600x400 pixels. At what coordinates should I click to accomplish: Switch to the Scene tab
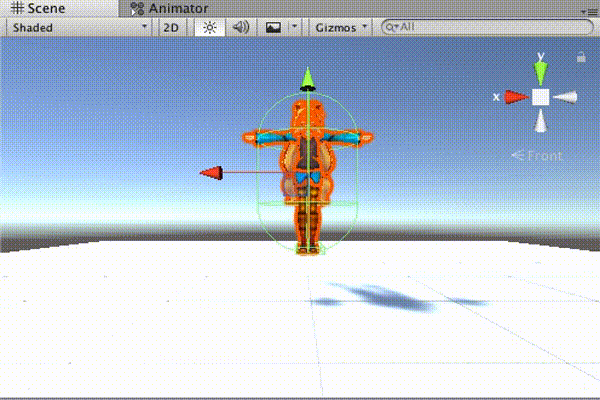pyautogui.click(x=38, y=8)
